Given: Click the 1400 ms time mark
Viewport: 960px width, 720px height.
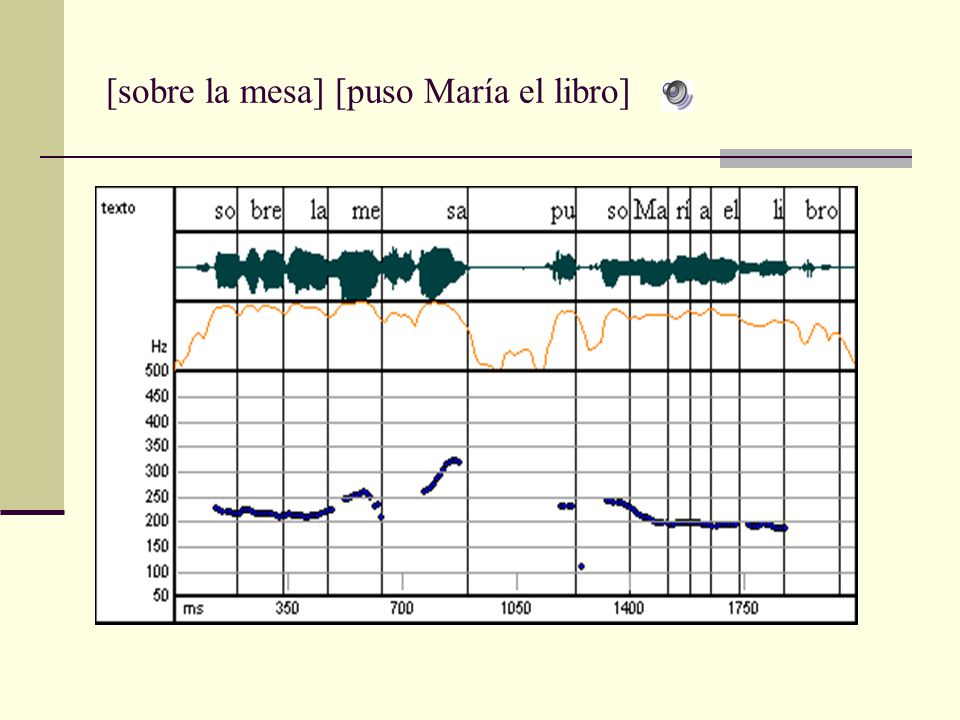Looking at the screenshot, I should (629, 608).
